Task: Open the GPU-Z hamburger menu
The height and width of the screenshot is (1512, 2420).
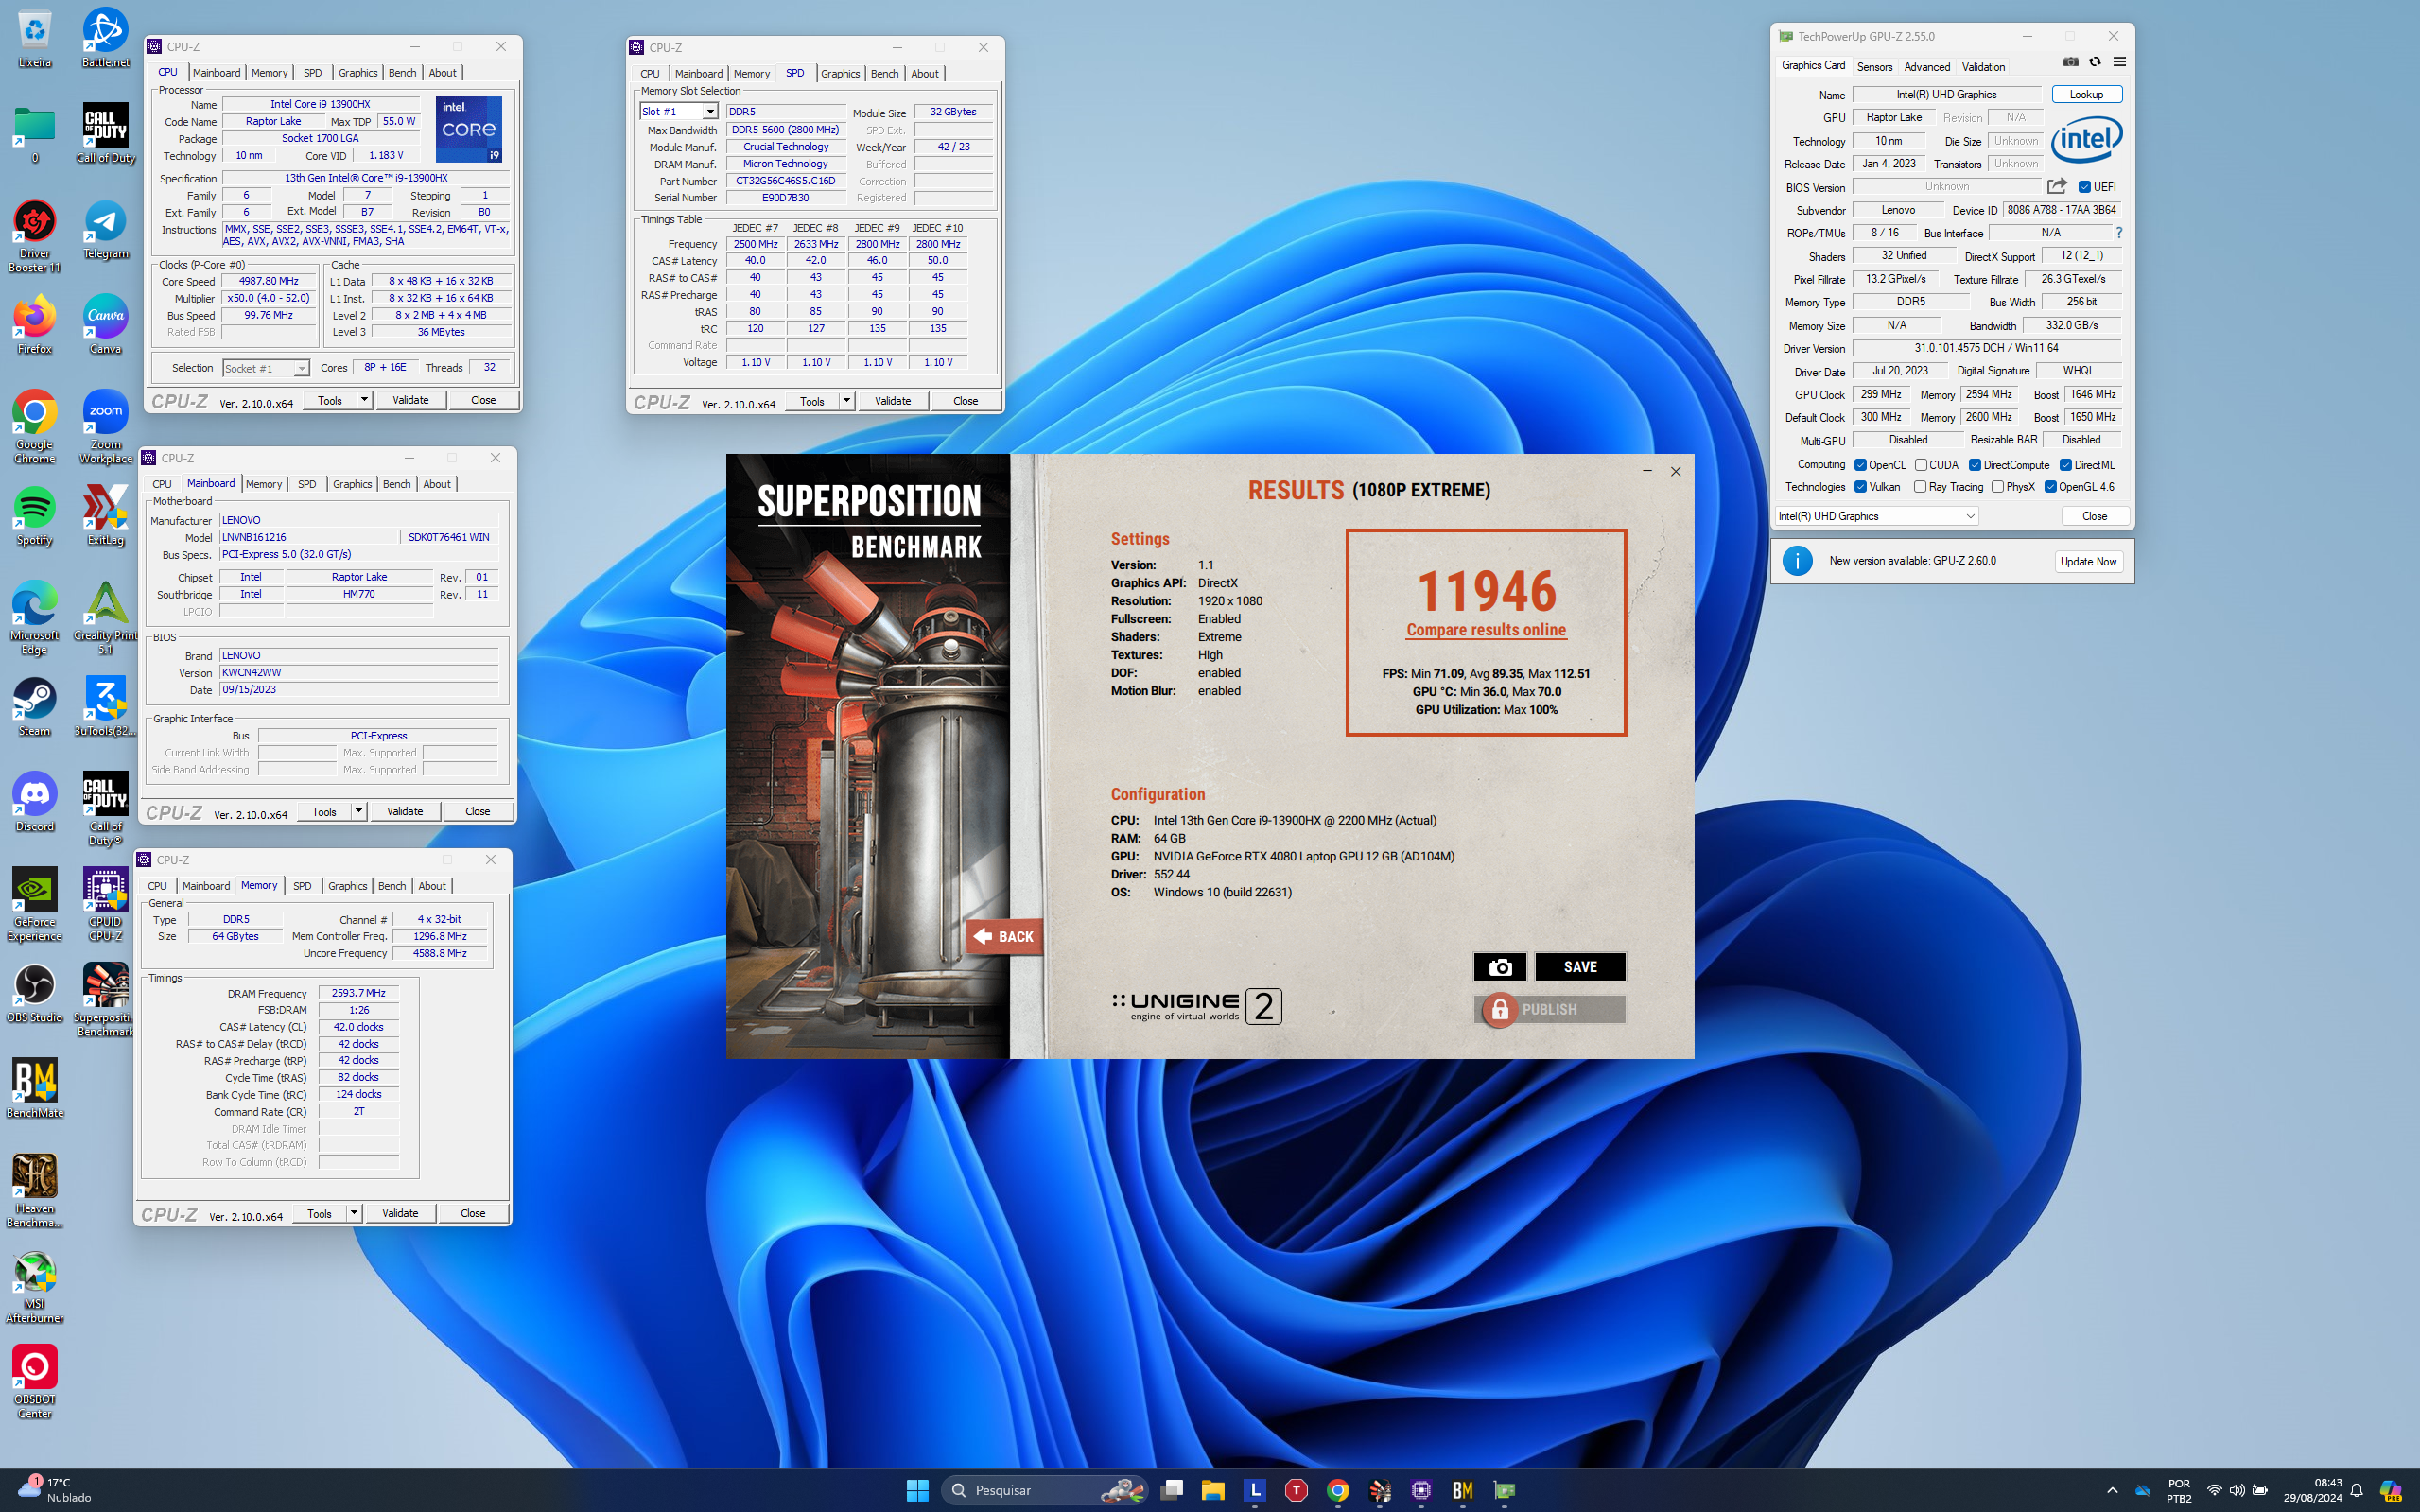Action: click(x=2119, y=62)
